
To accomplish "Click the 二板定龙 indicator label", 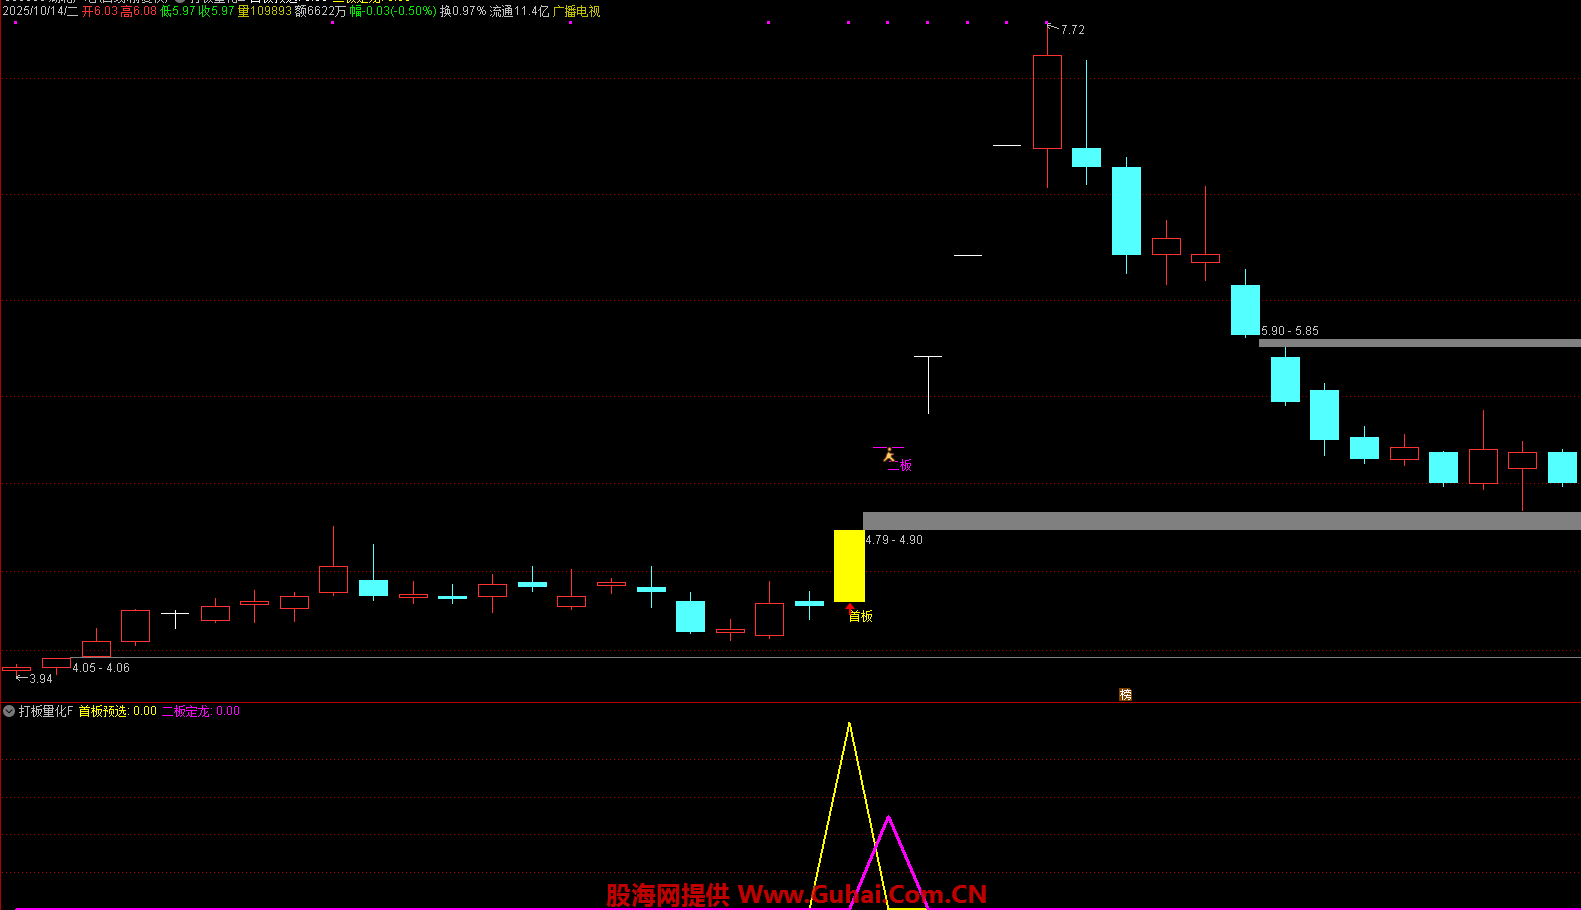I will click(x=200, y=711).
